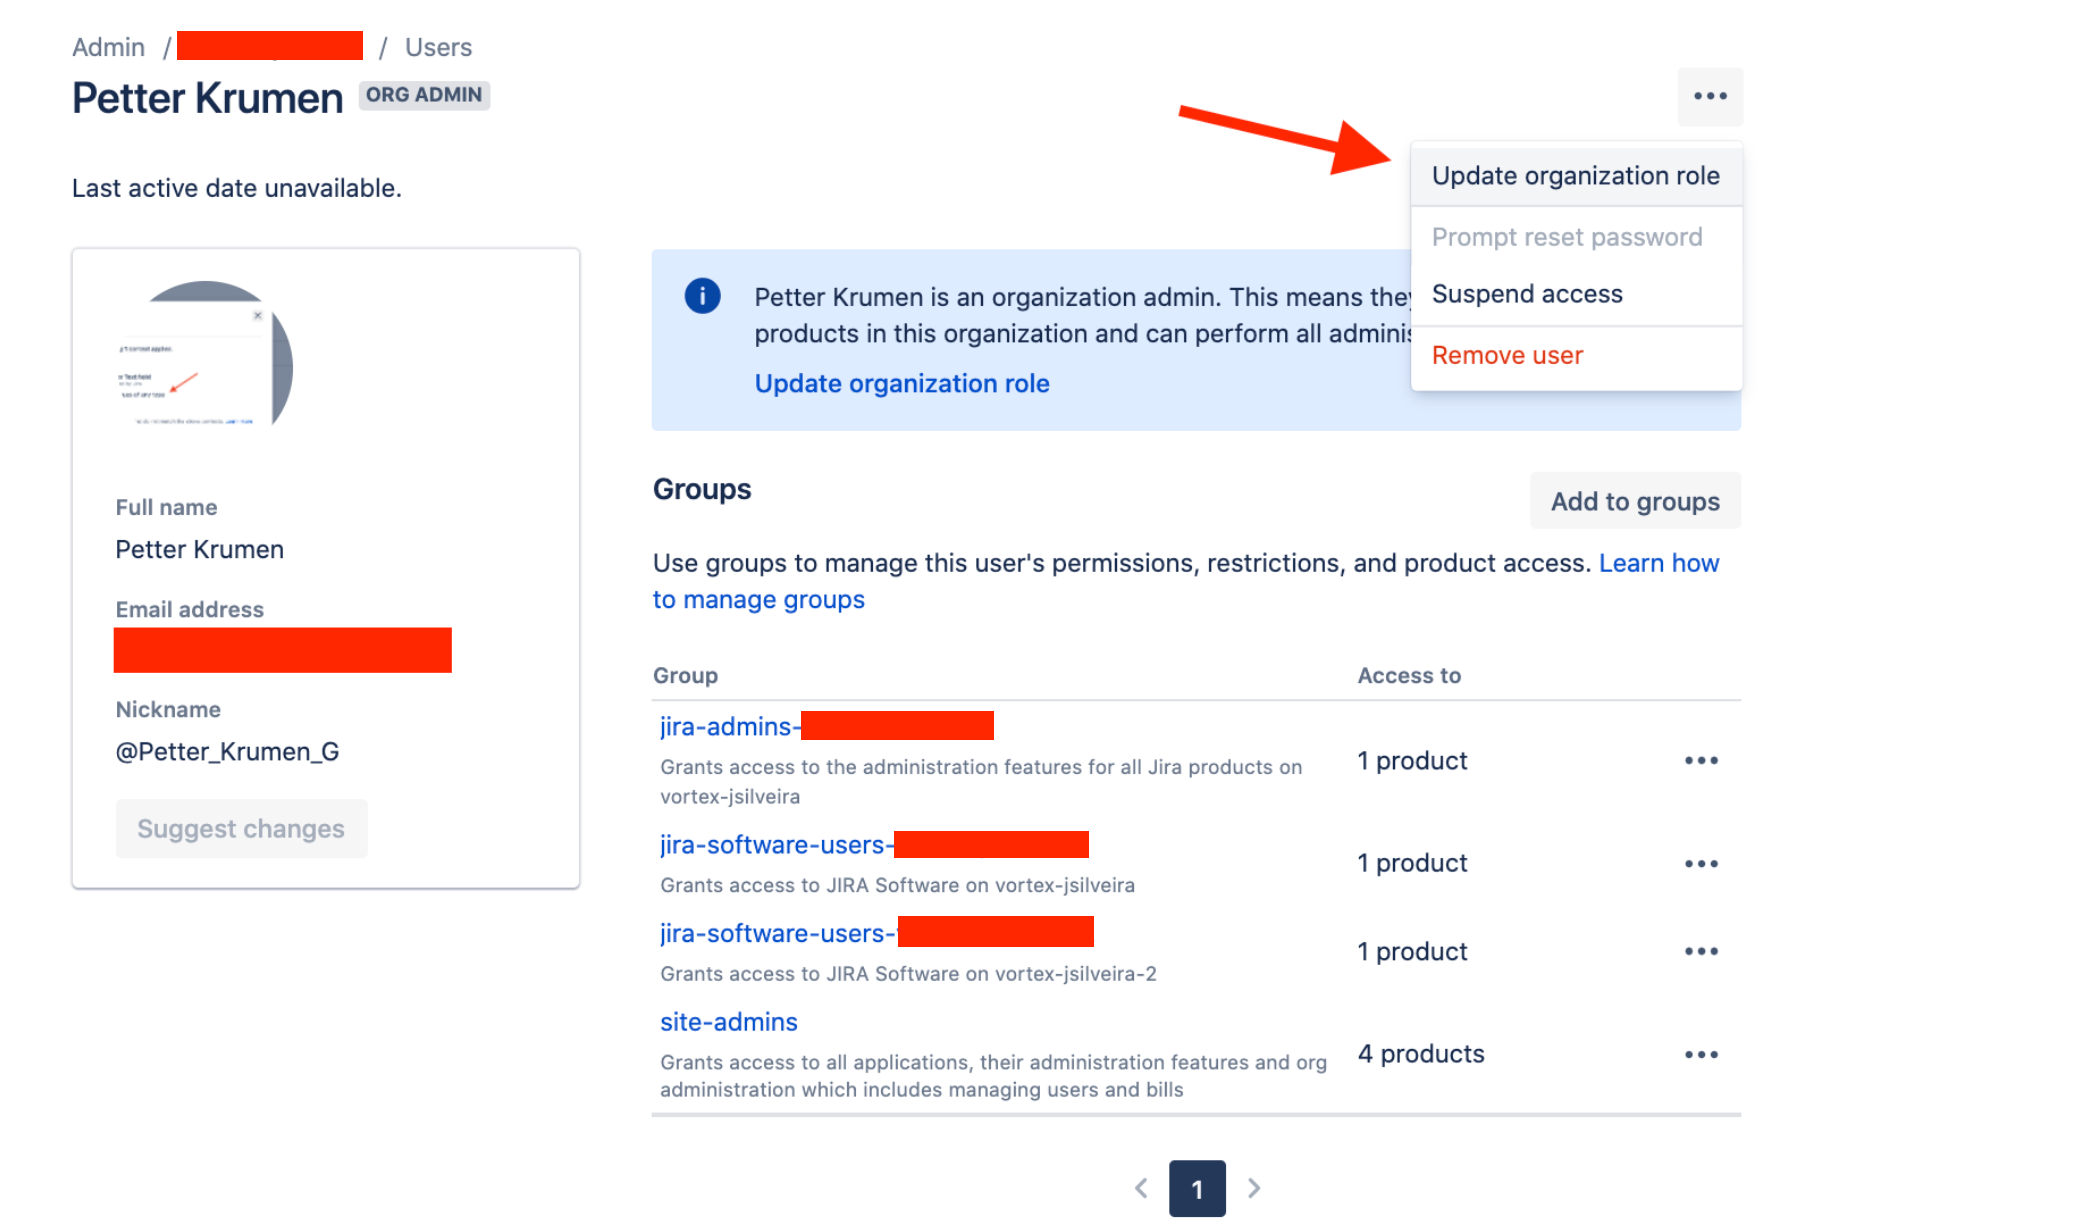Go to next page using right chevron
The image size is (2082, 1232).
[x=1254, y=1188]
